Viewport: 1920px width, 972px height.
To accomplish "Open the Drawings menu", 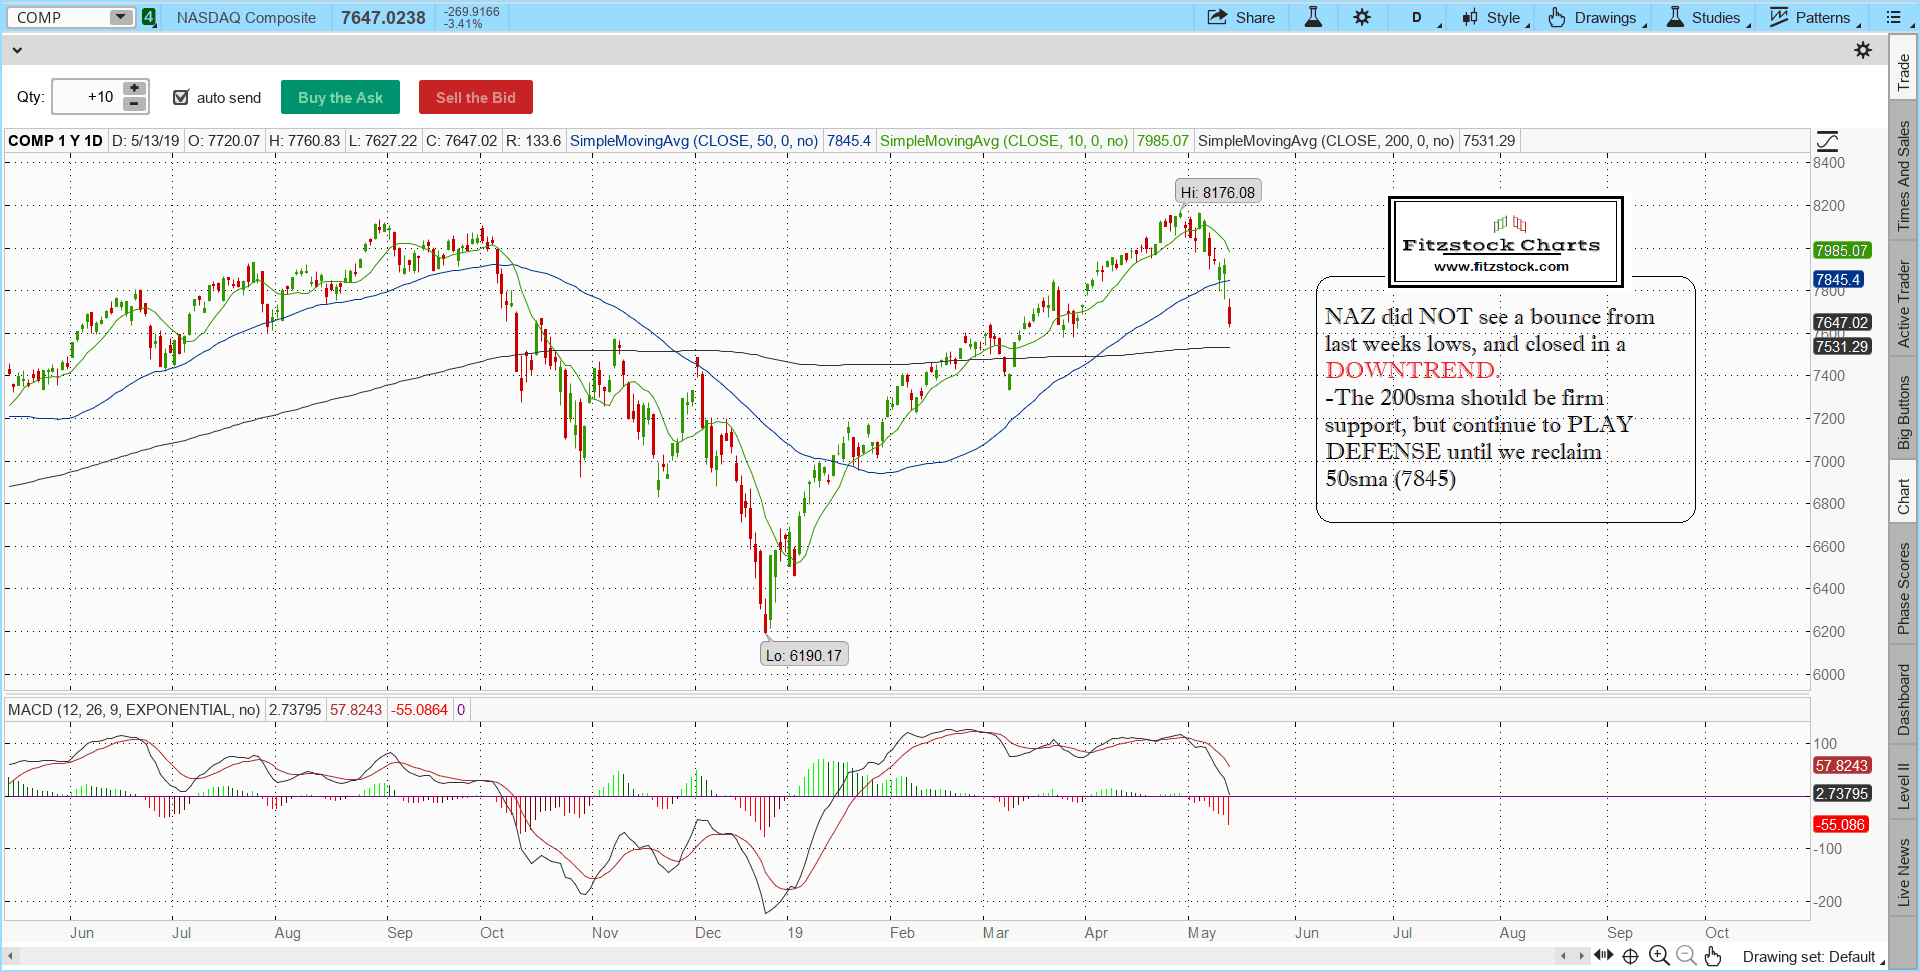I will (1595, 17).
